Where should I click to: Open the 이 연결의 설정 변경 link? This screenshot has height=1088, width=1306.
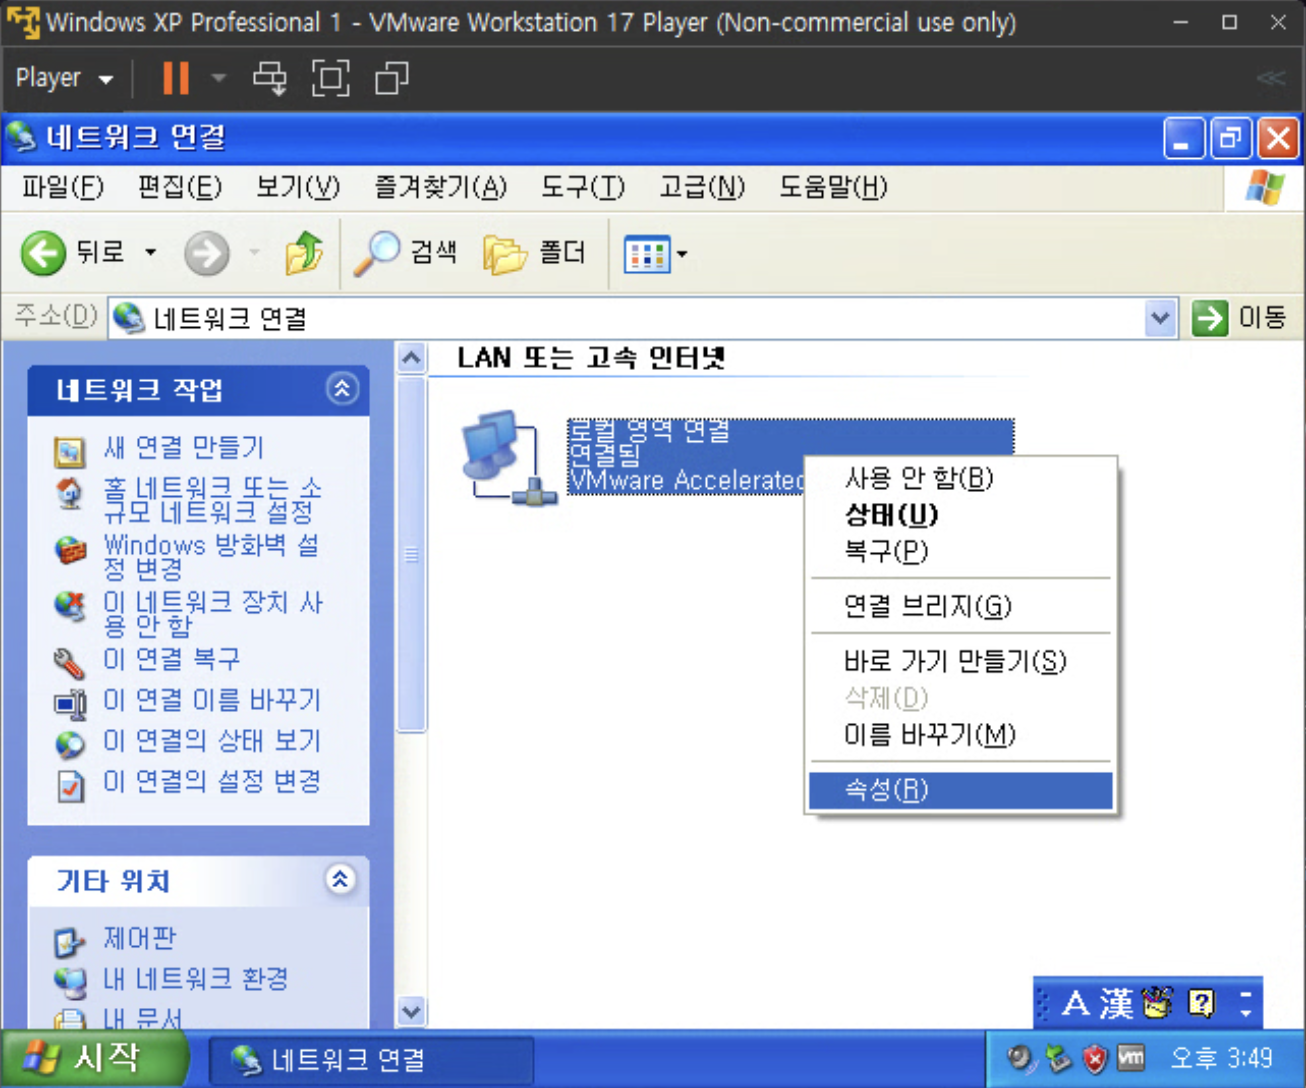(212, 781)
